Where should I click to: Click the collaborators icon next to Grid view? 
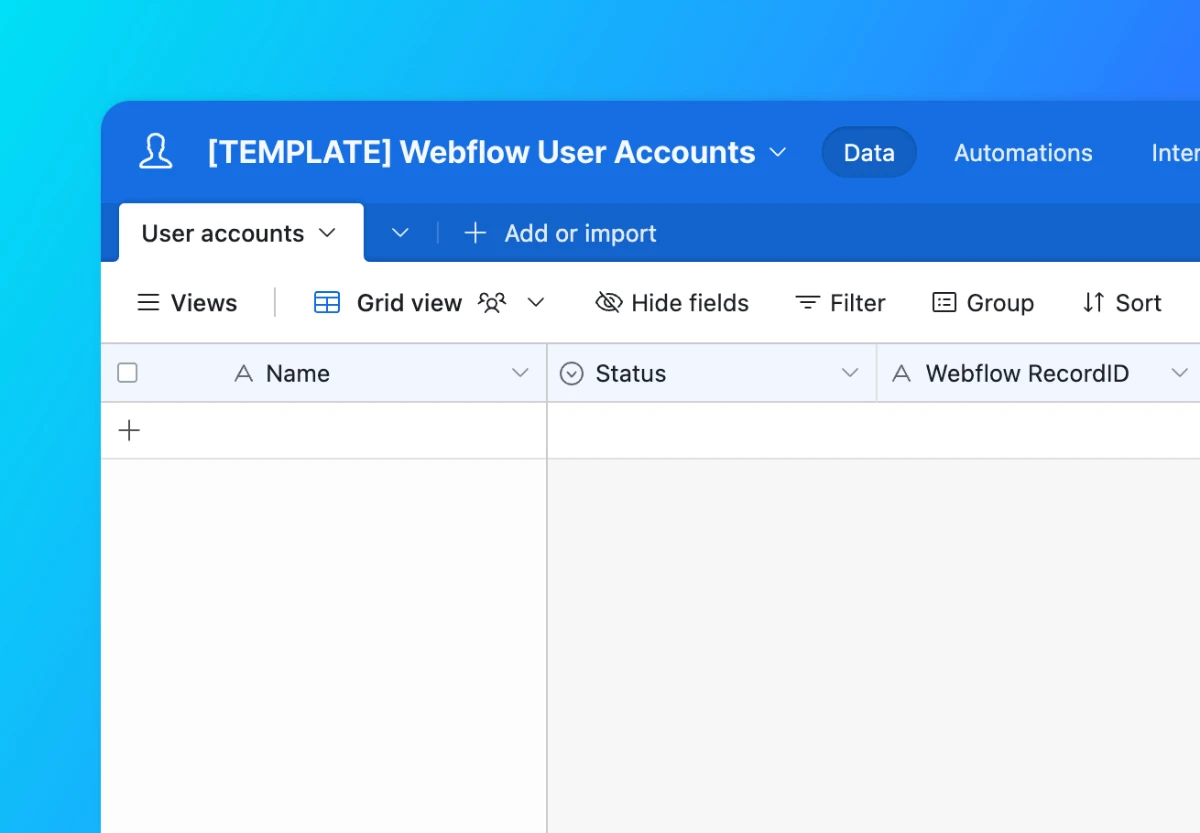pyautogui.click(x=491, y=302)
